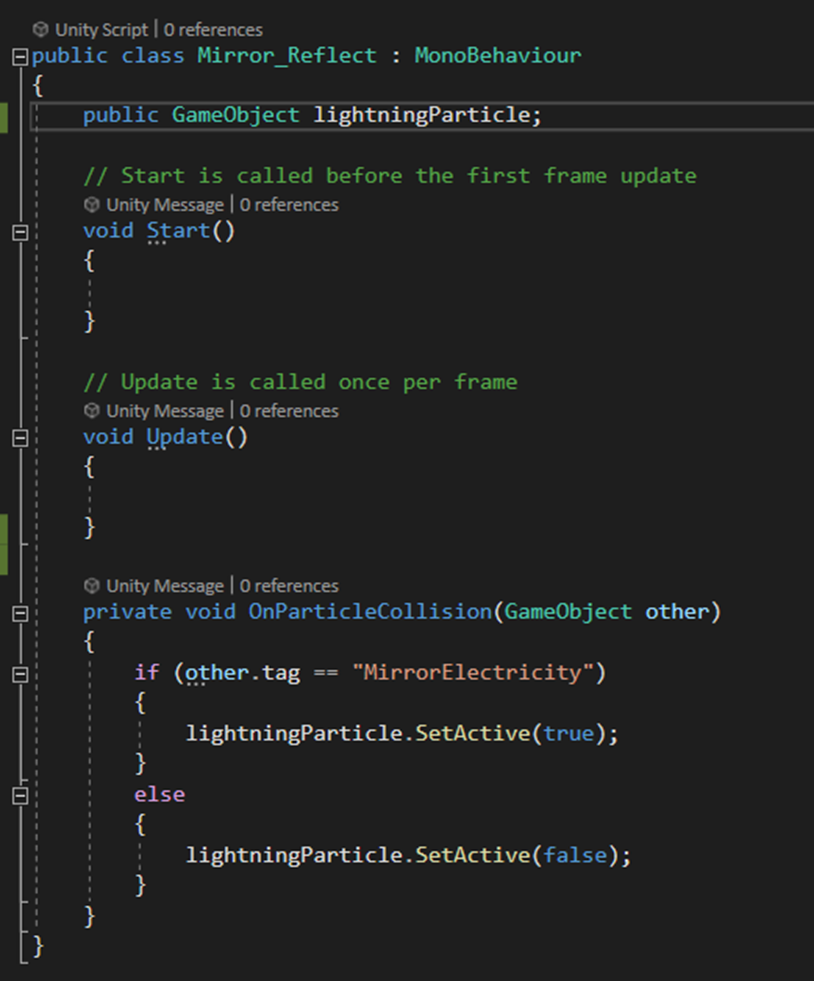Collapse the else block fold box
The width and height of the screenshot is (814, 981).
(x=20, y=796)
